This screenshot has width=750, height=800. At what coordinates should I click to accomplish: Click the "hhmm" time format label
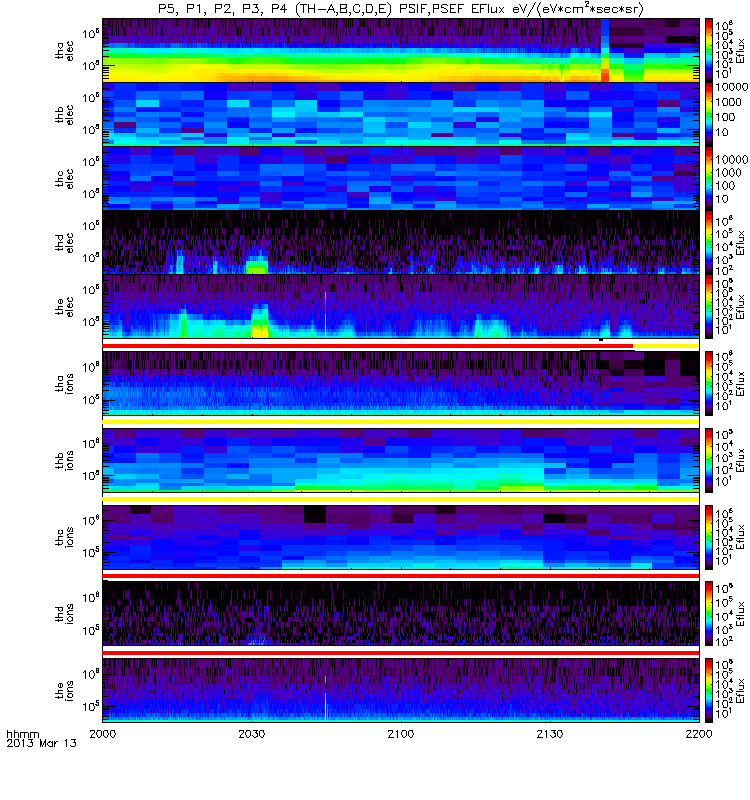pos(22,734)
